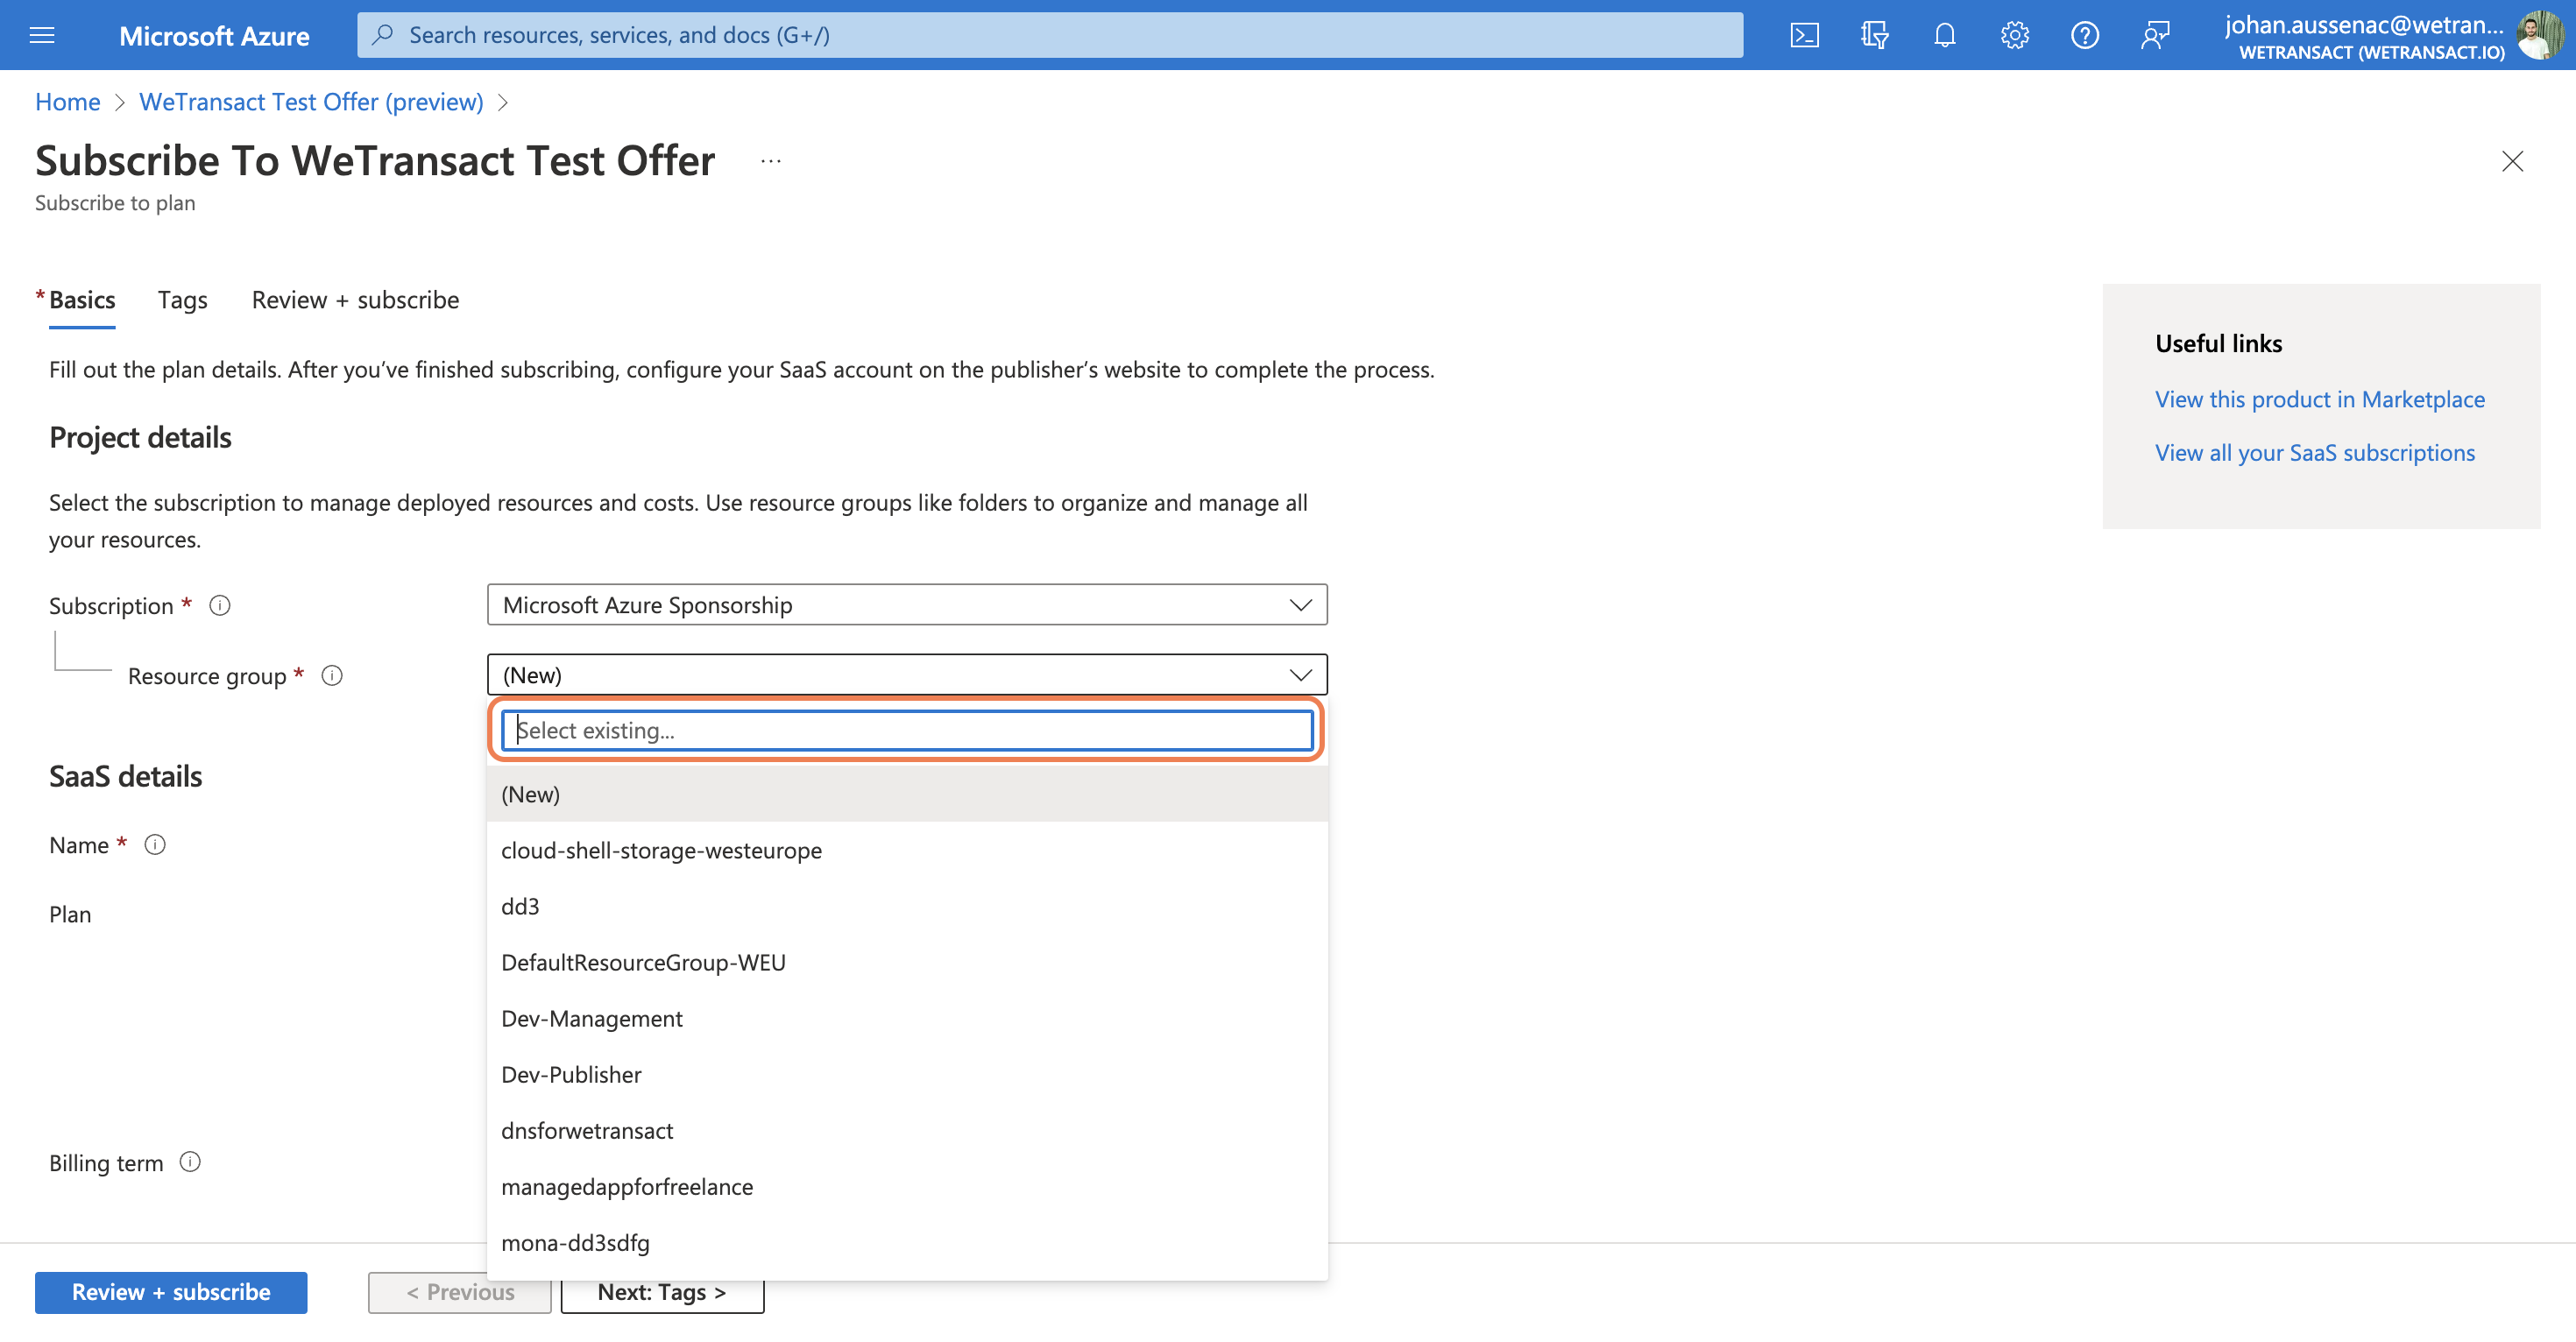
Task: Click the Select existing filter field
Action: pyautogui.click(x=907, y=730)
